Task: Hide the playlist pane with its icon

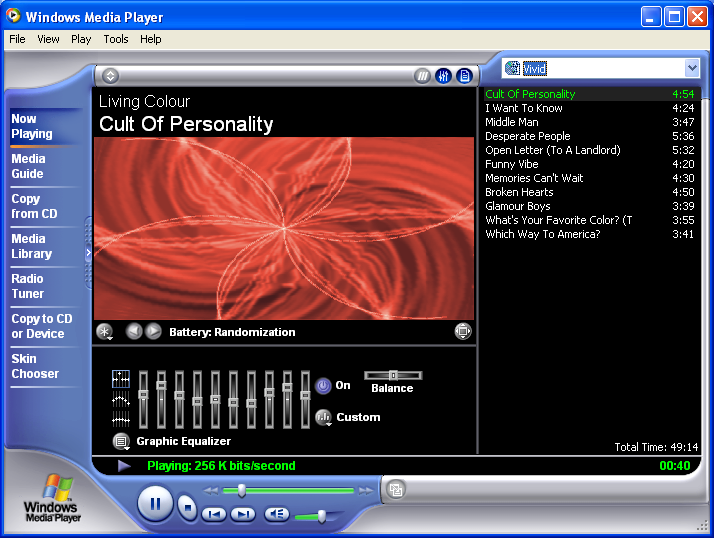Action: [463, 76]
